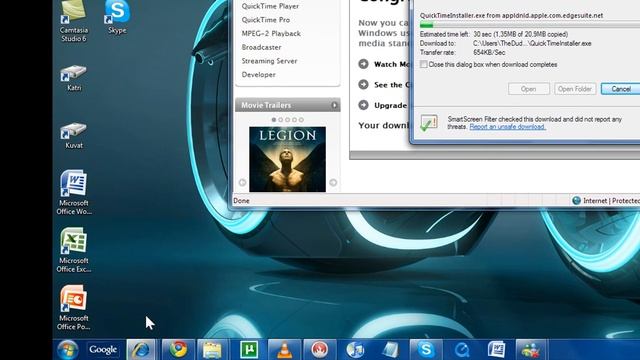
Task: Switch to Internet Explorer in the taskbar
Action: pyautogui.click(x=140, y=350)
